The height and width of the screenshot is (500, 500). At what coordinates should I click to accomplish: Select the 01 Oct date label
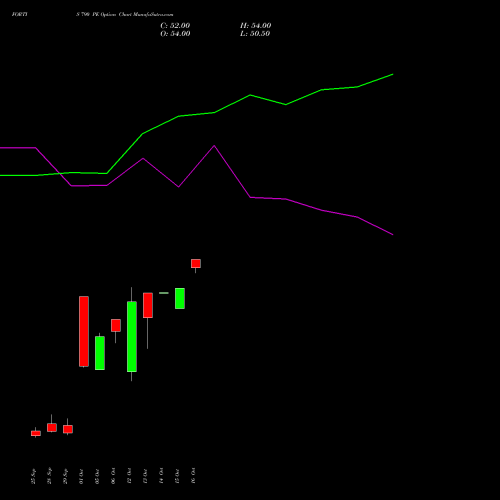81,476
